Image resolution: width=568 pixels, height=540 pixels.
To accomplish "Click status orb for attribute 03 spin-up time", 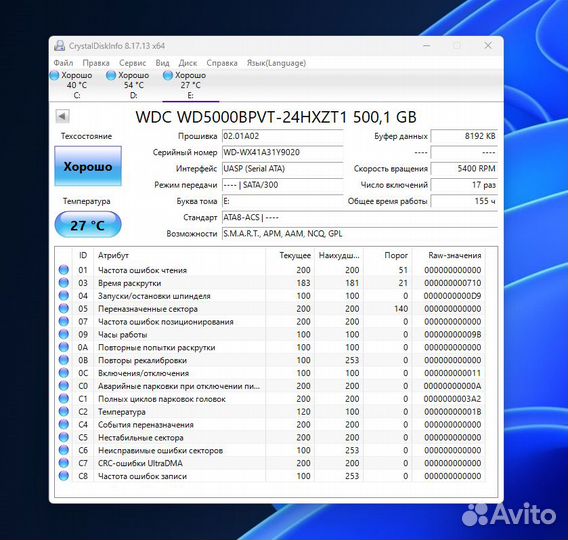I will tap(64, 283).
